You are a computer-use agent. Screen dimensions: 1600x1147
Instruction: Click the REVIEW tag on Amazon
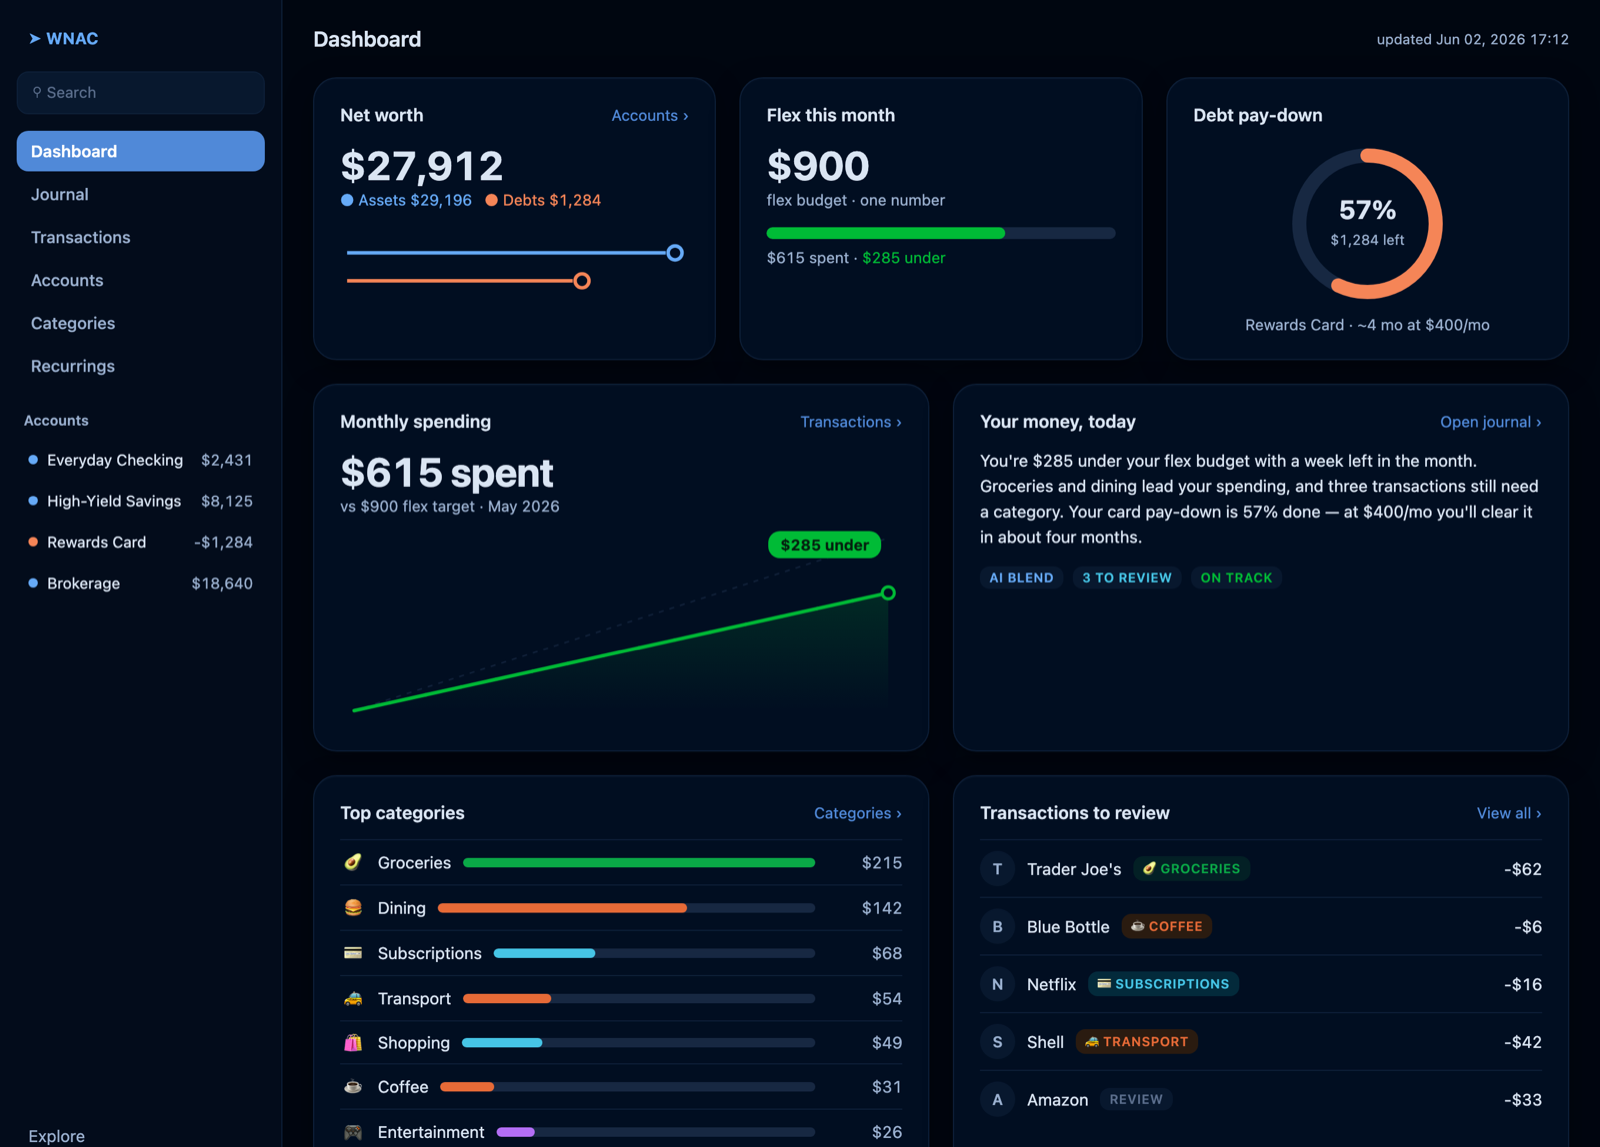(x=1136, y=1100)
